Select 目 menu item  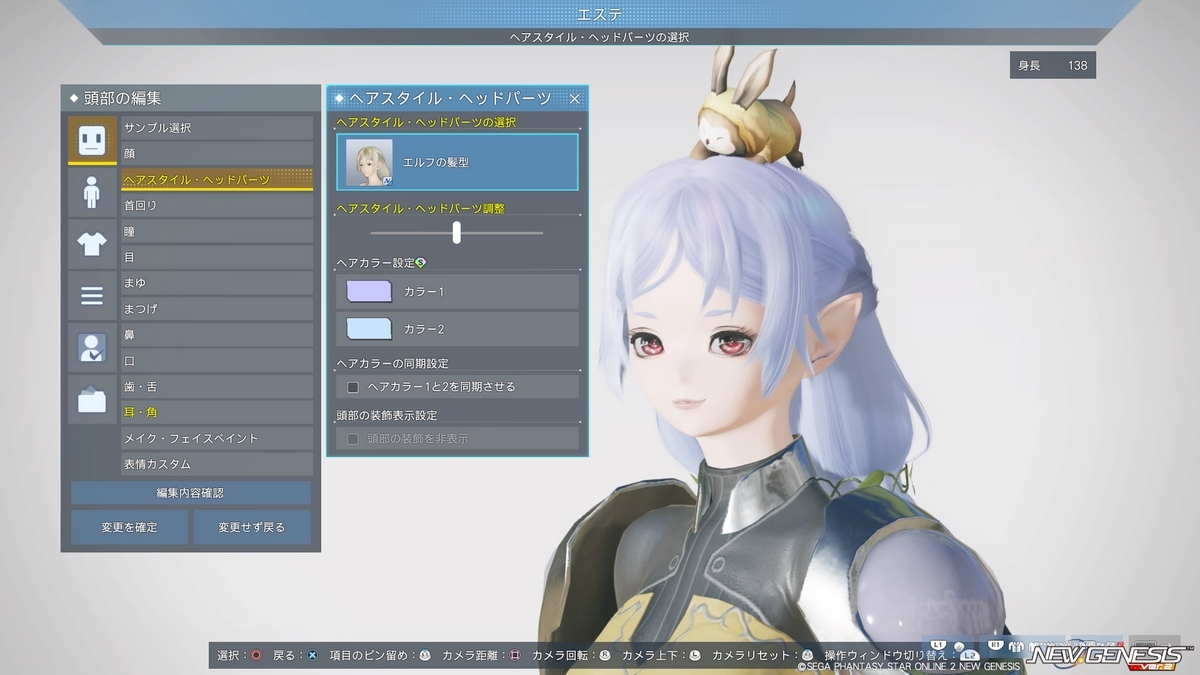coord(217,257)
